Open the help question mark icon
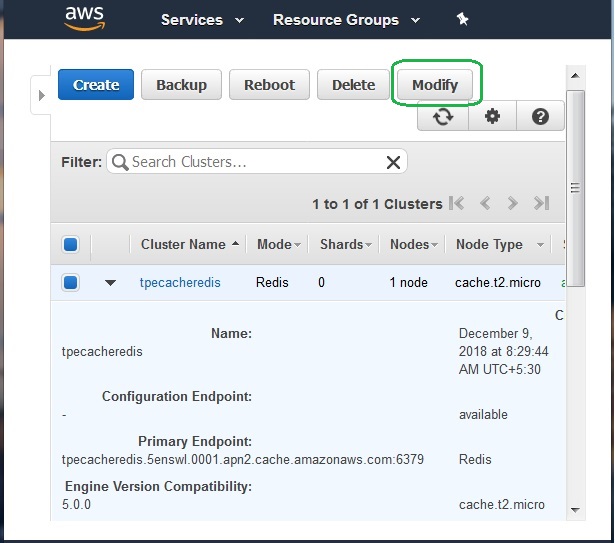615x543 pixels. coord(540,117)
